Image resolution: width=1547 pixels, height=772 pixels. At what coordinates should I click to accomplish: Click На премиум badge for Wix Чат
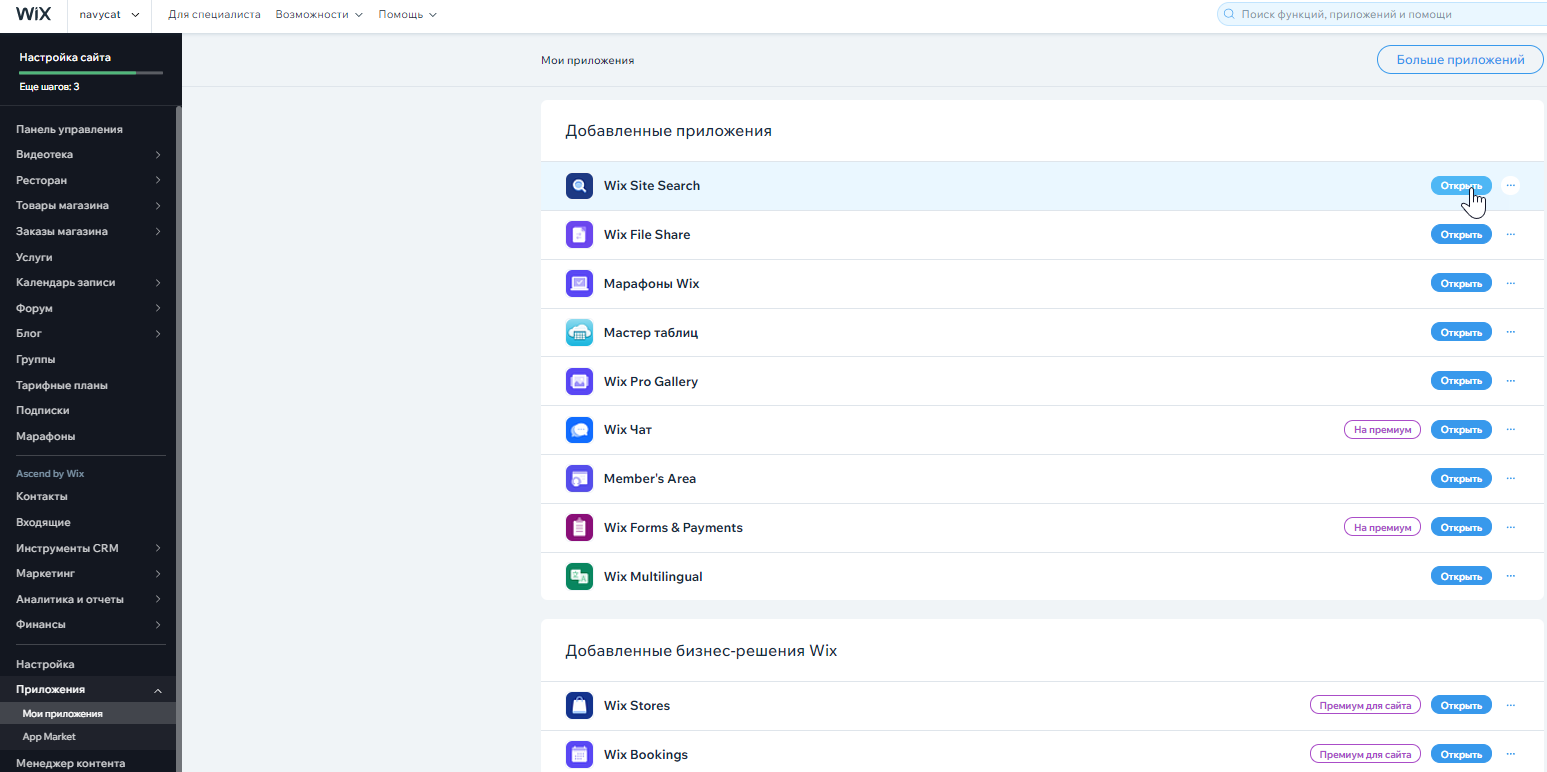1382,430
